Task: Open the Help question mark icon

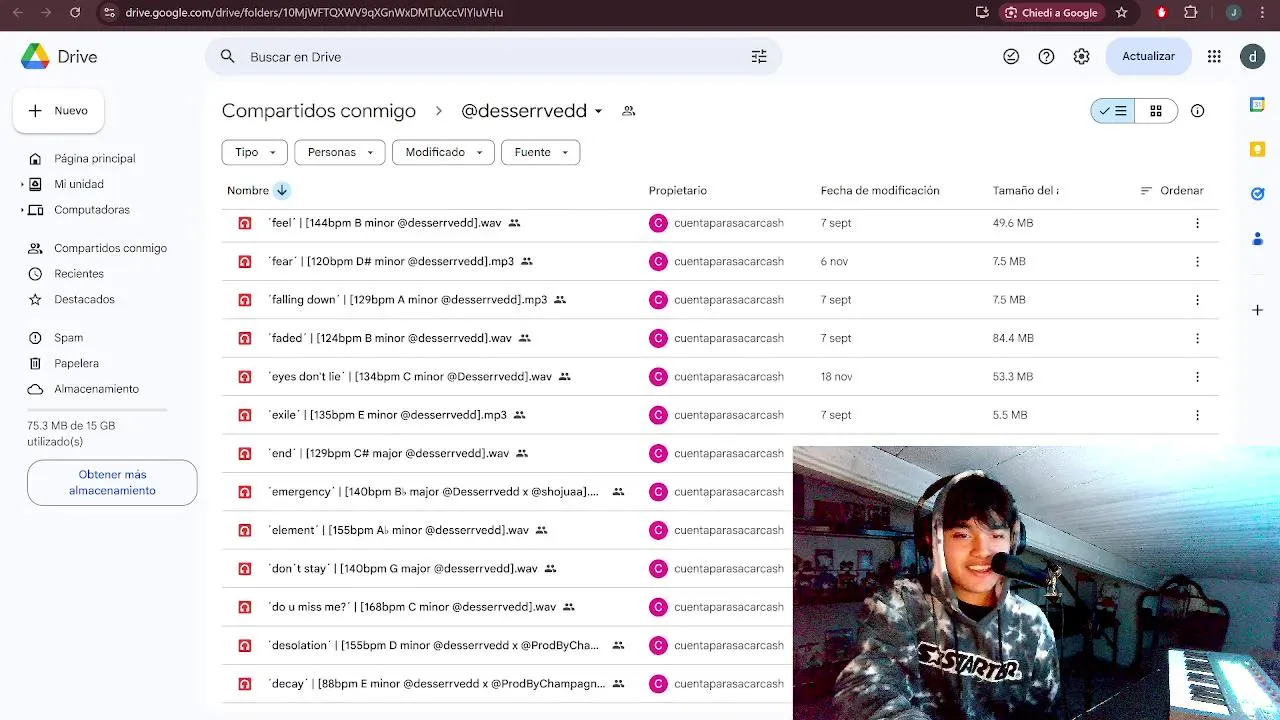Action: click(x=1046, y=57)
